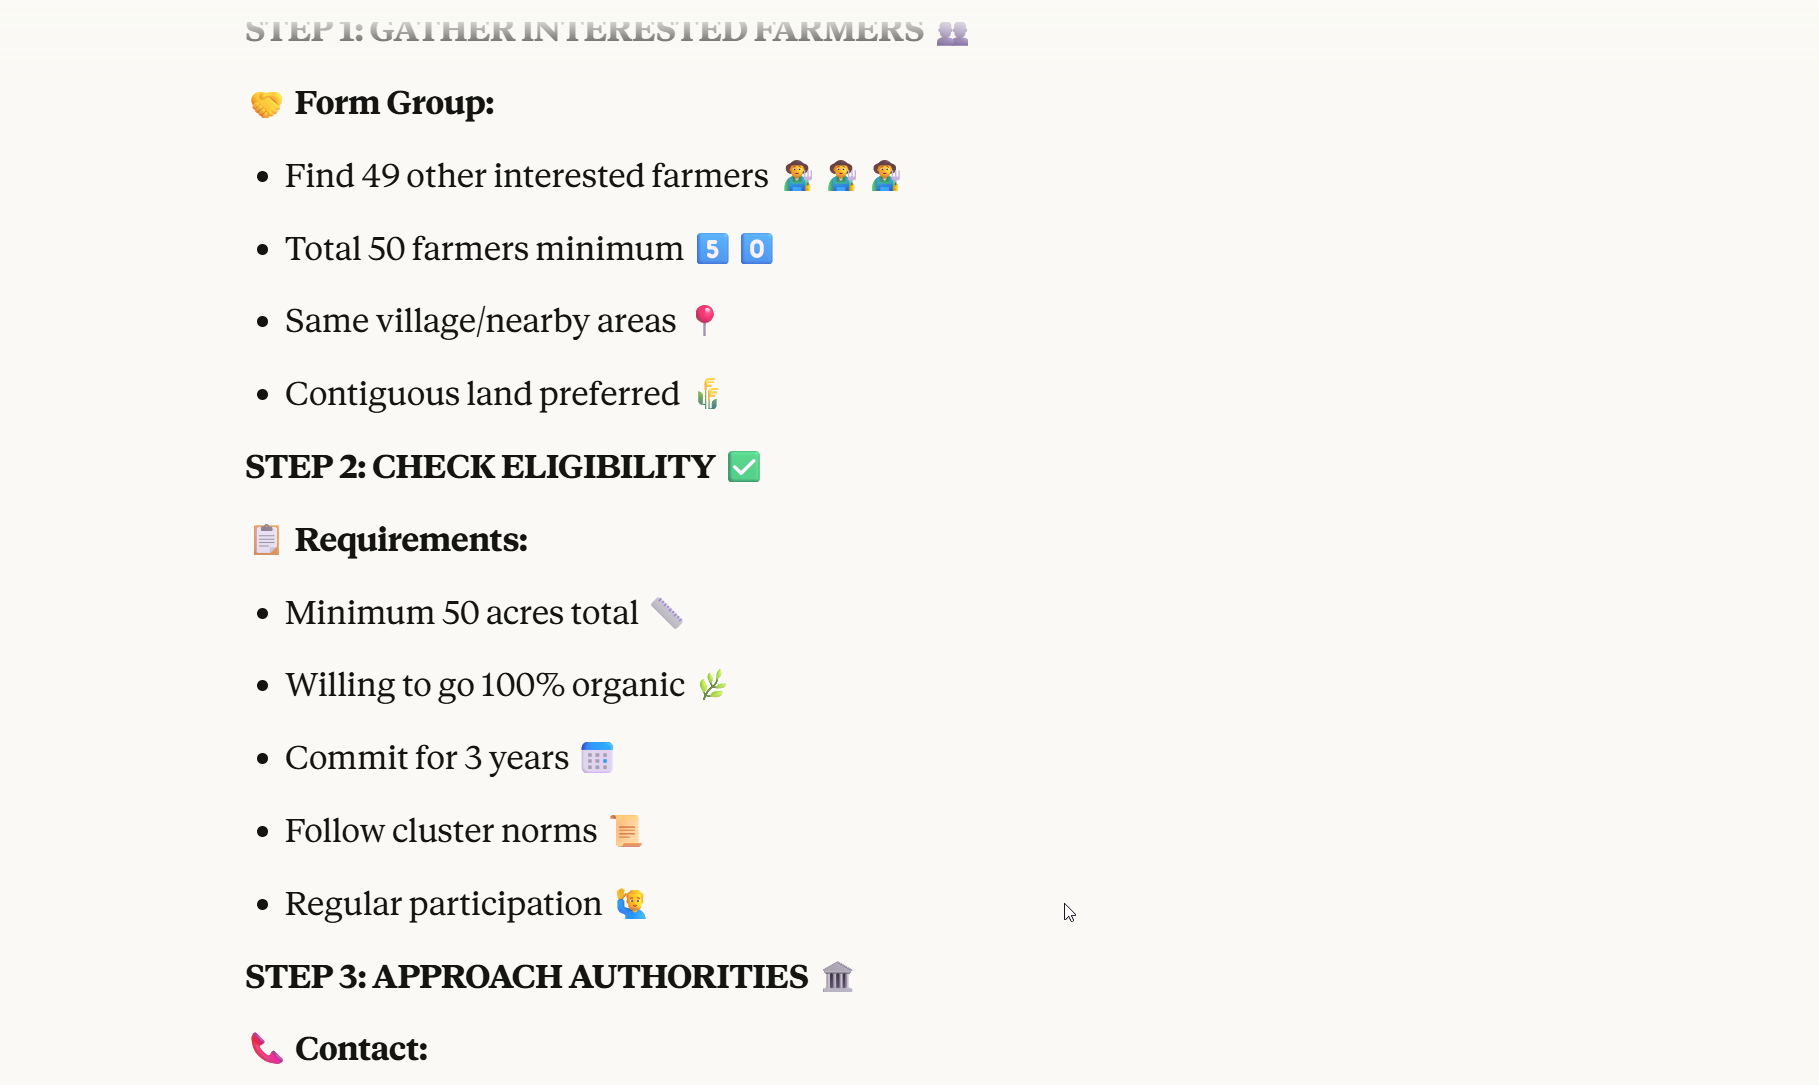Click the pink telephone receiver emoji
The image size is (1819, 1085).
266,1049
